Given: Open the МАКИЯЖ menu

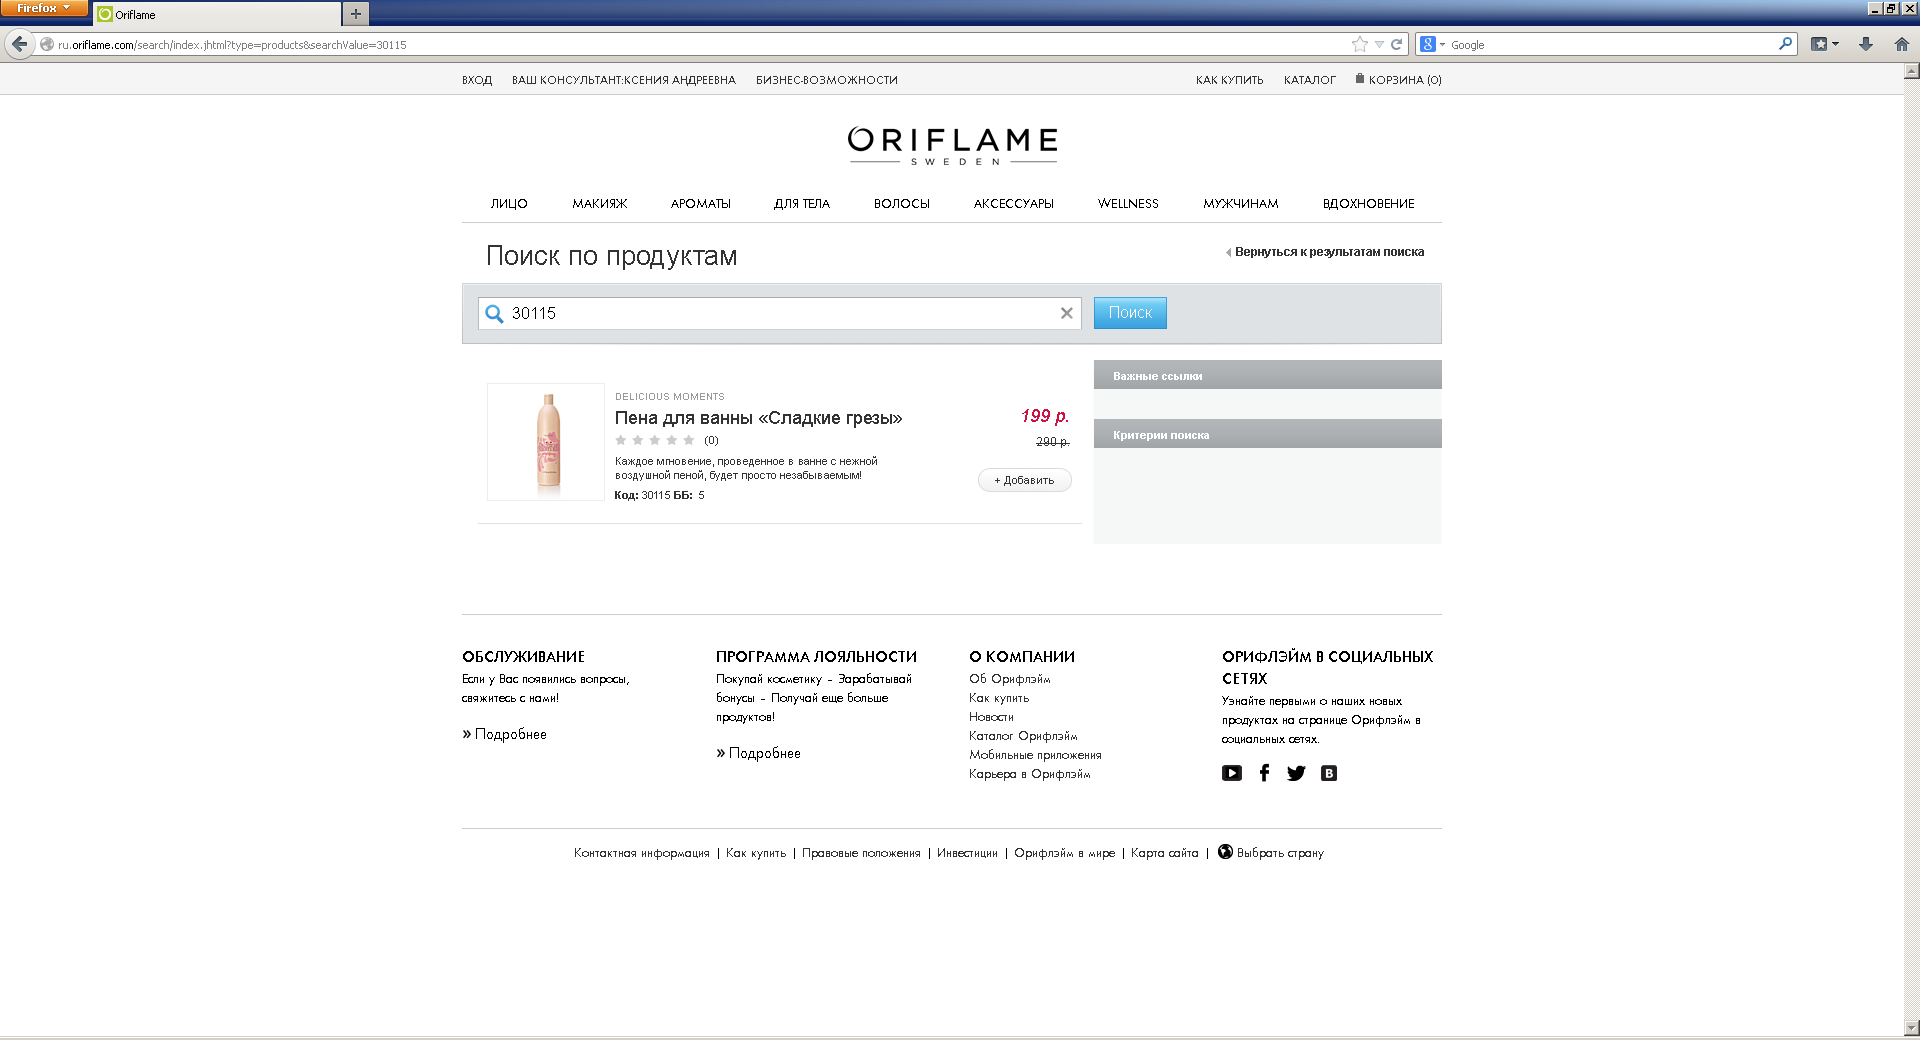Looking at the screenshot, I should coord(600,203).
